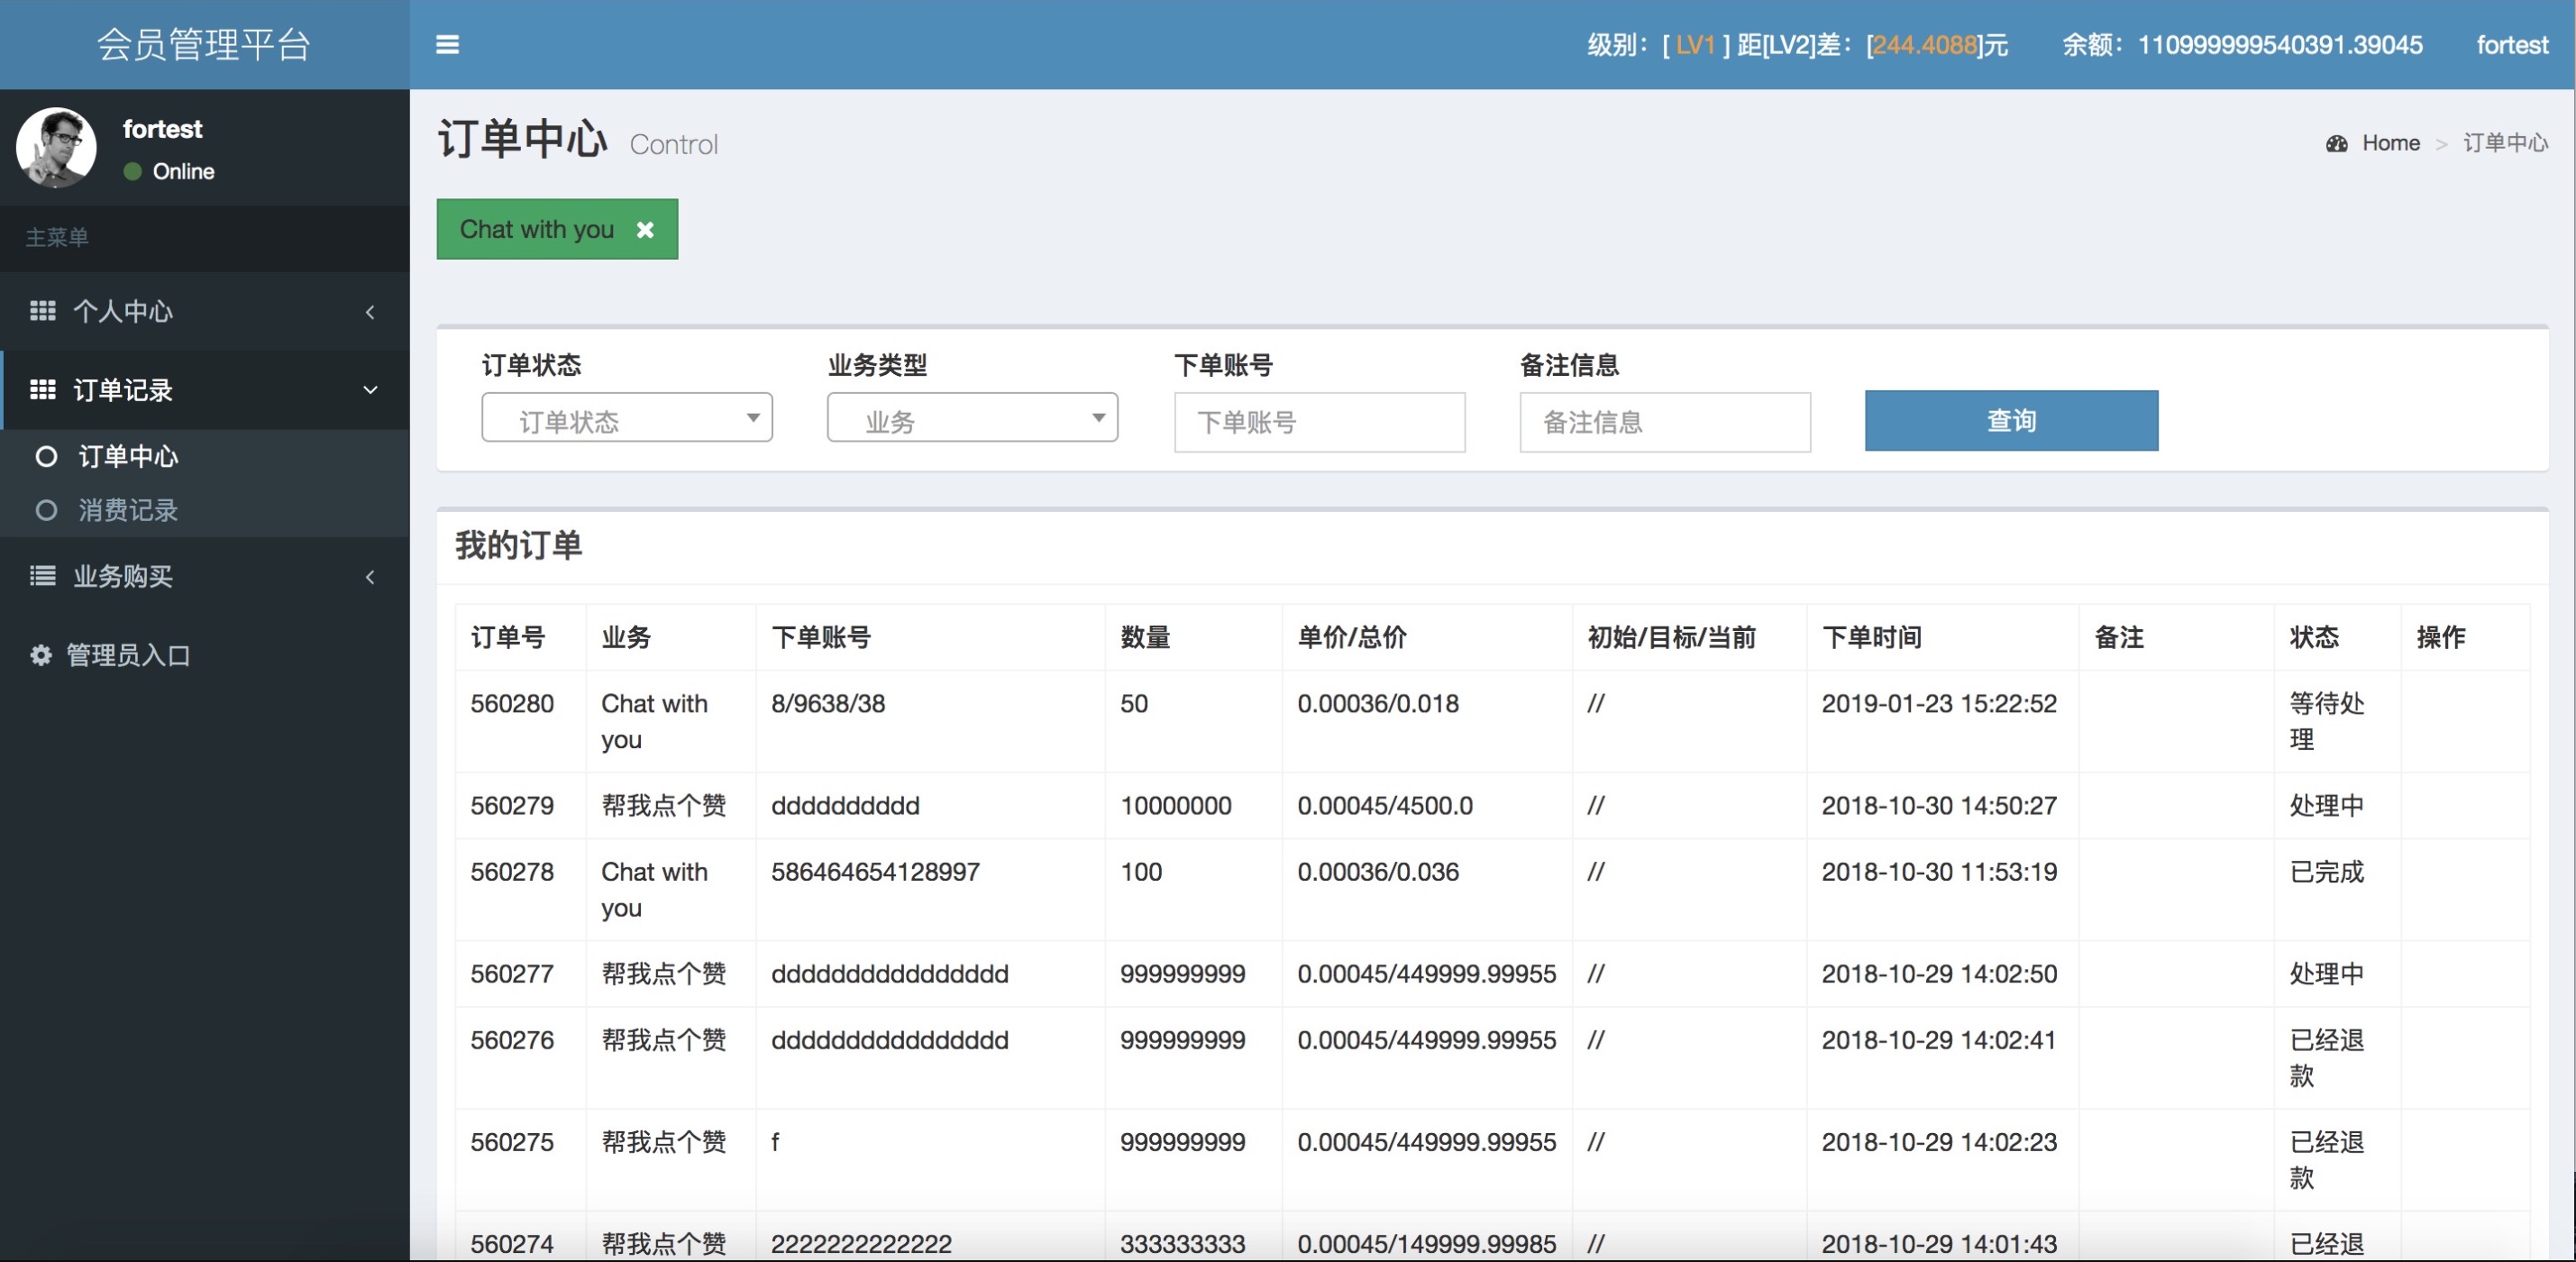This screenshot has height=1262, width=2576.
Task: Click the 查询 search button
Action: (2011, 419)
